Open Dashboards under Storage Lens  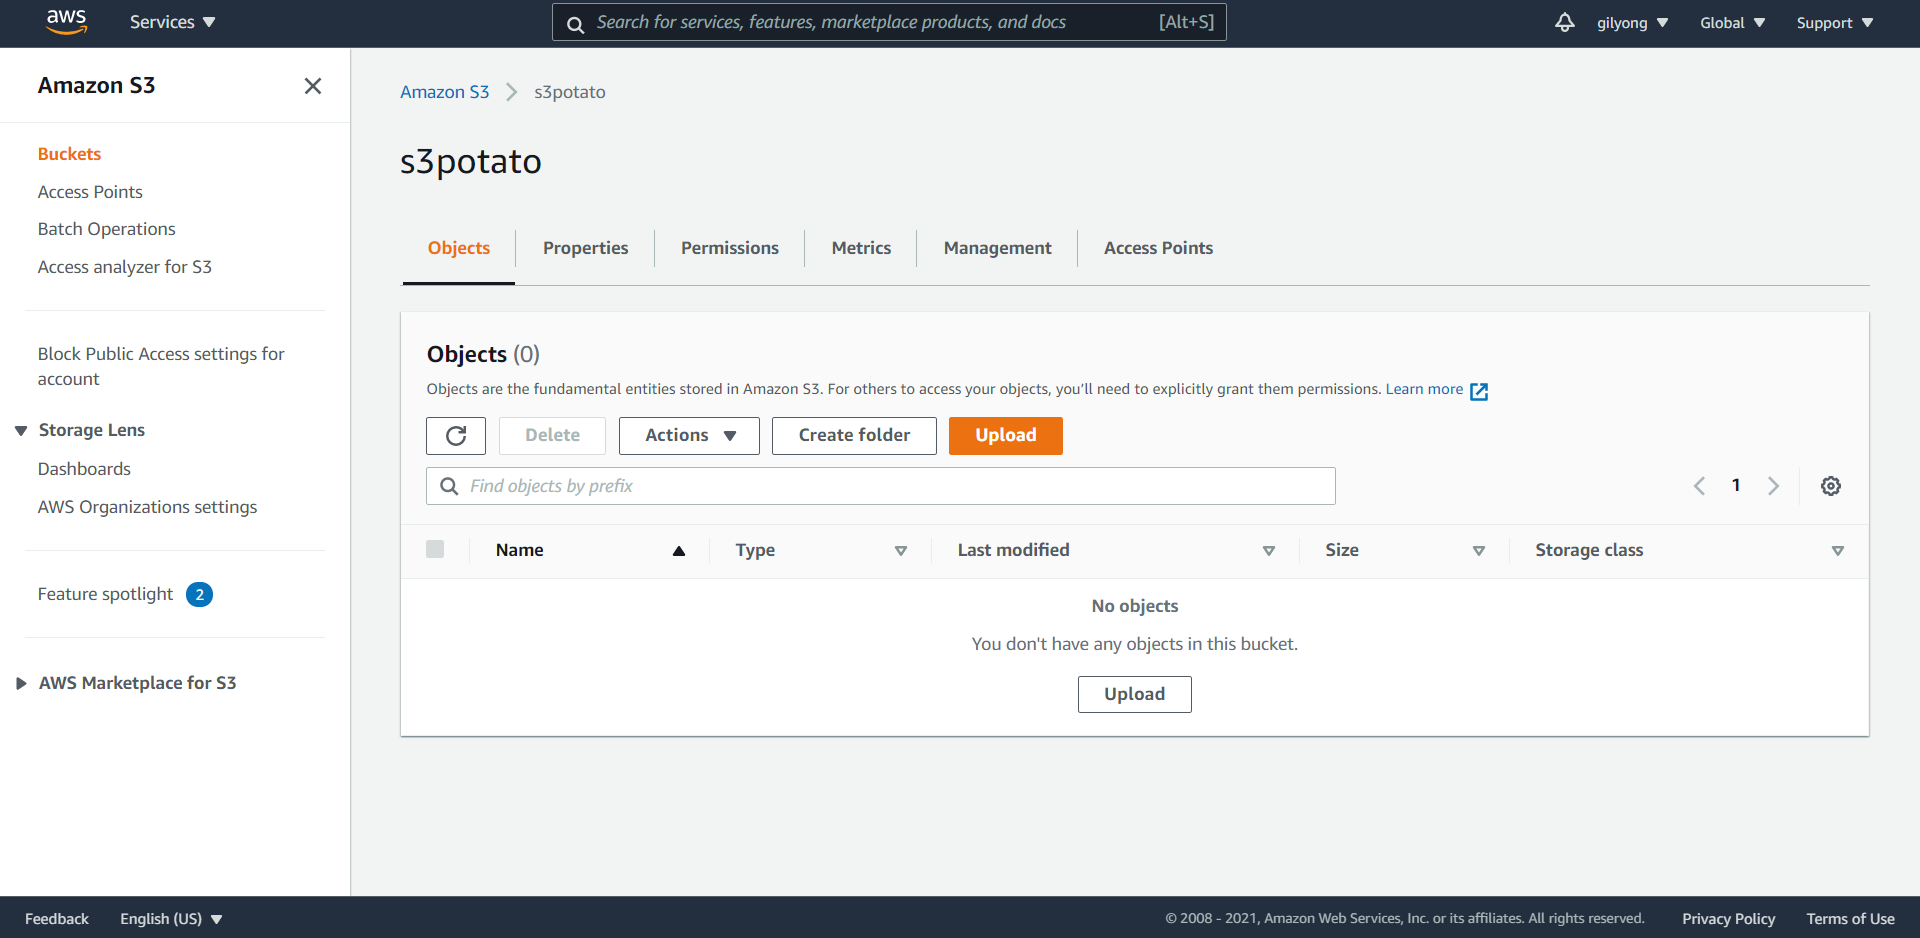click(84, 469)
